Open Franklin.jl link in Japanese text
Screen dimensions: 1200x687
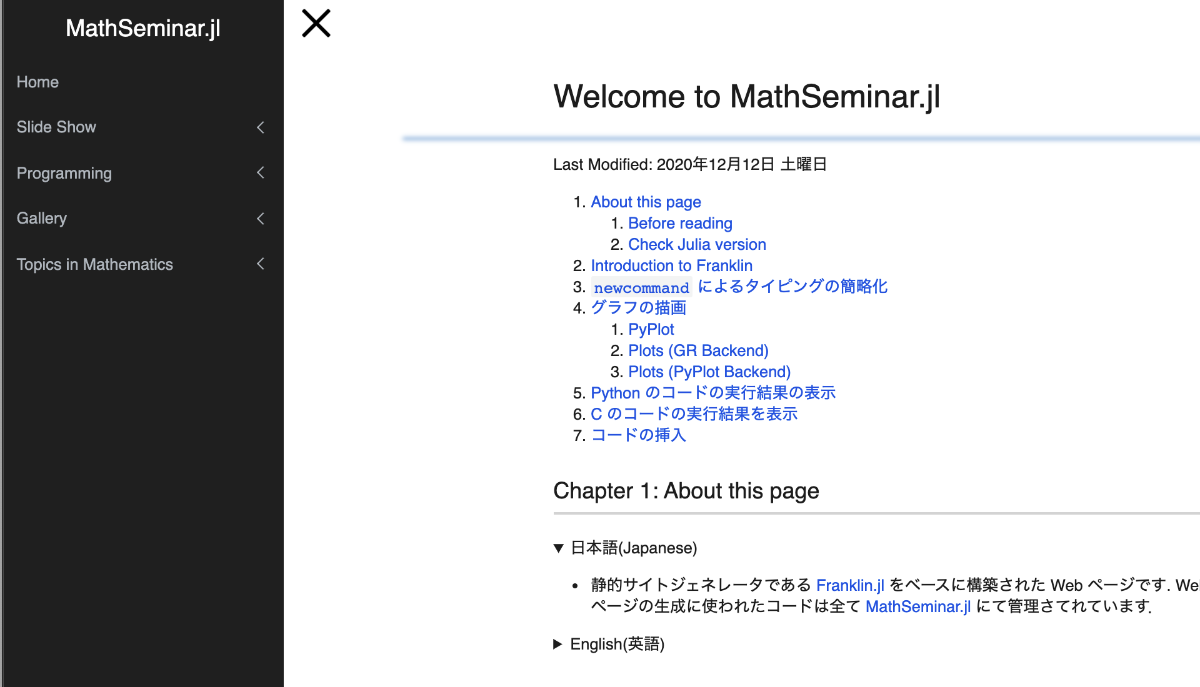pyautogui.click(x=851, y=585)
